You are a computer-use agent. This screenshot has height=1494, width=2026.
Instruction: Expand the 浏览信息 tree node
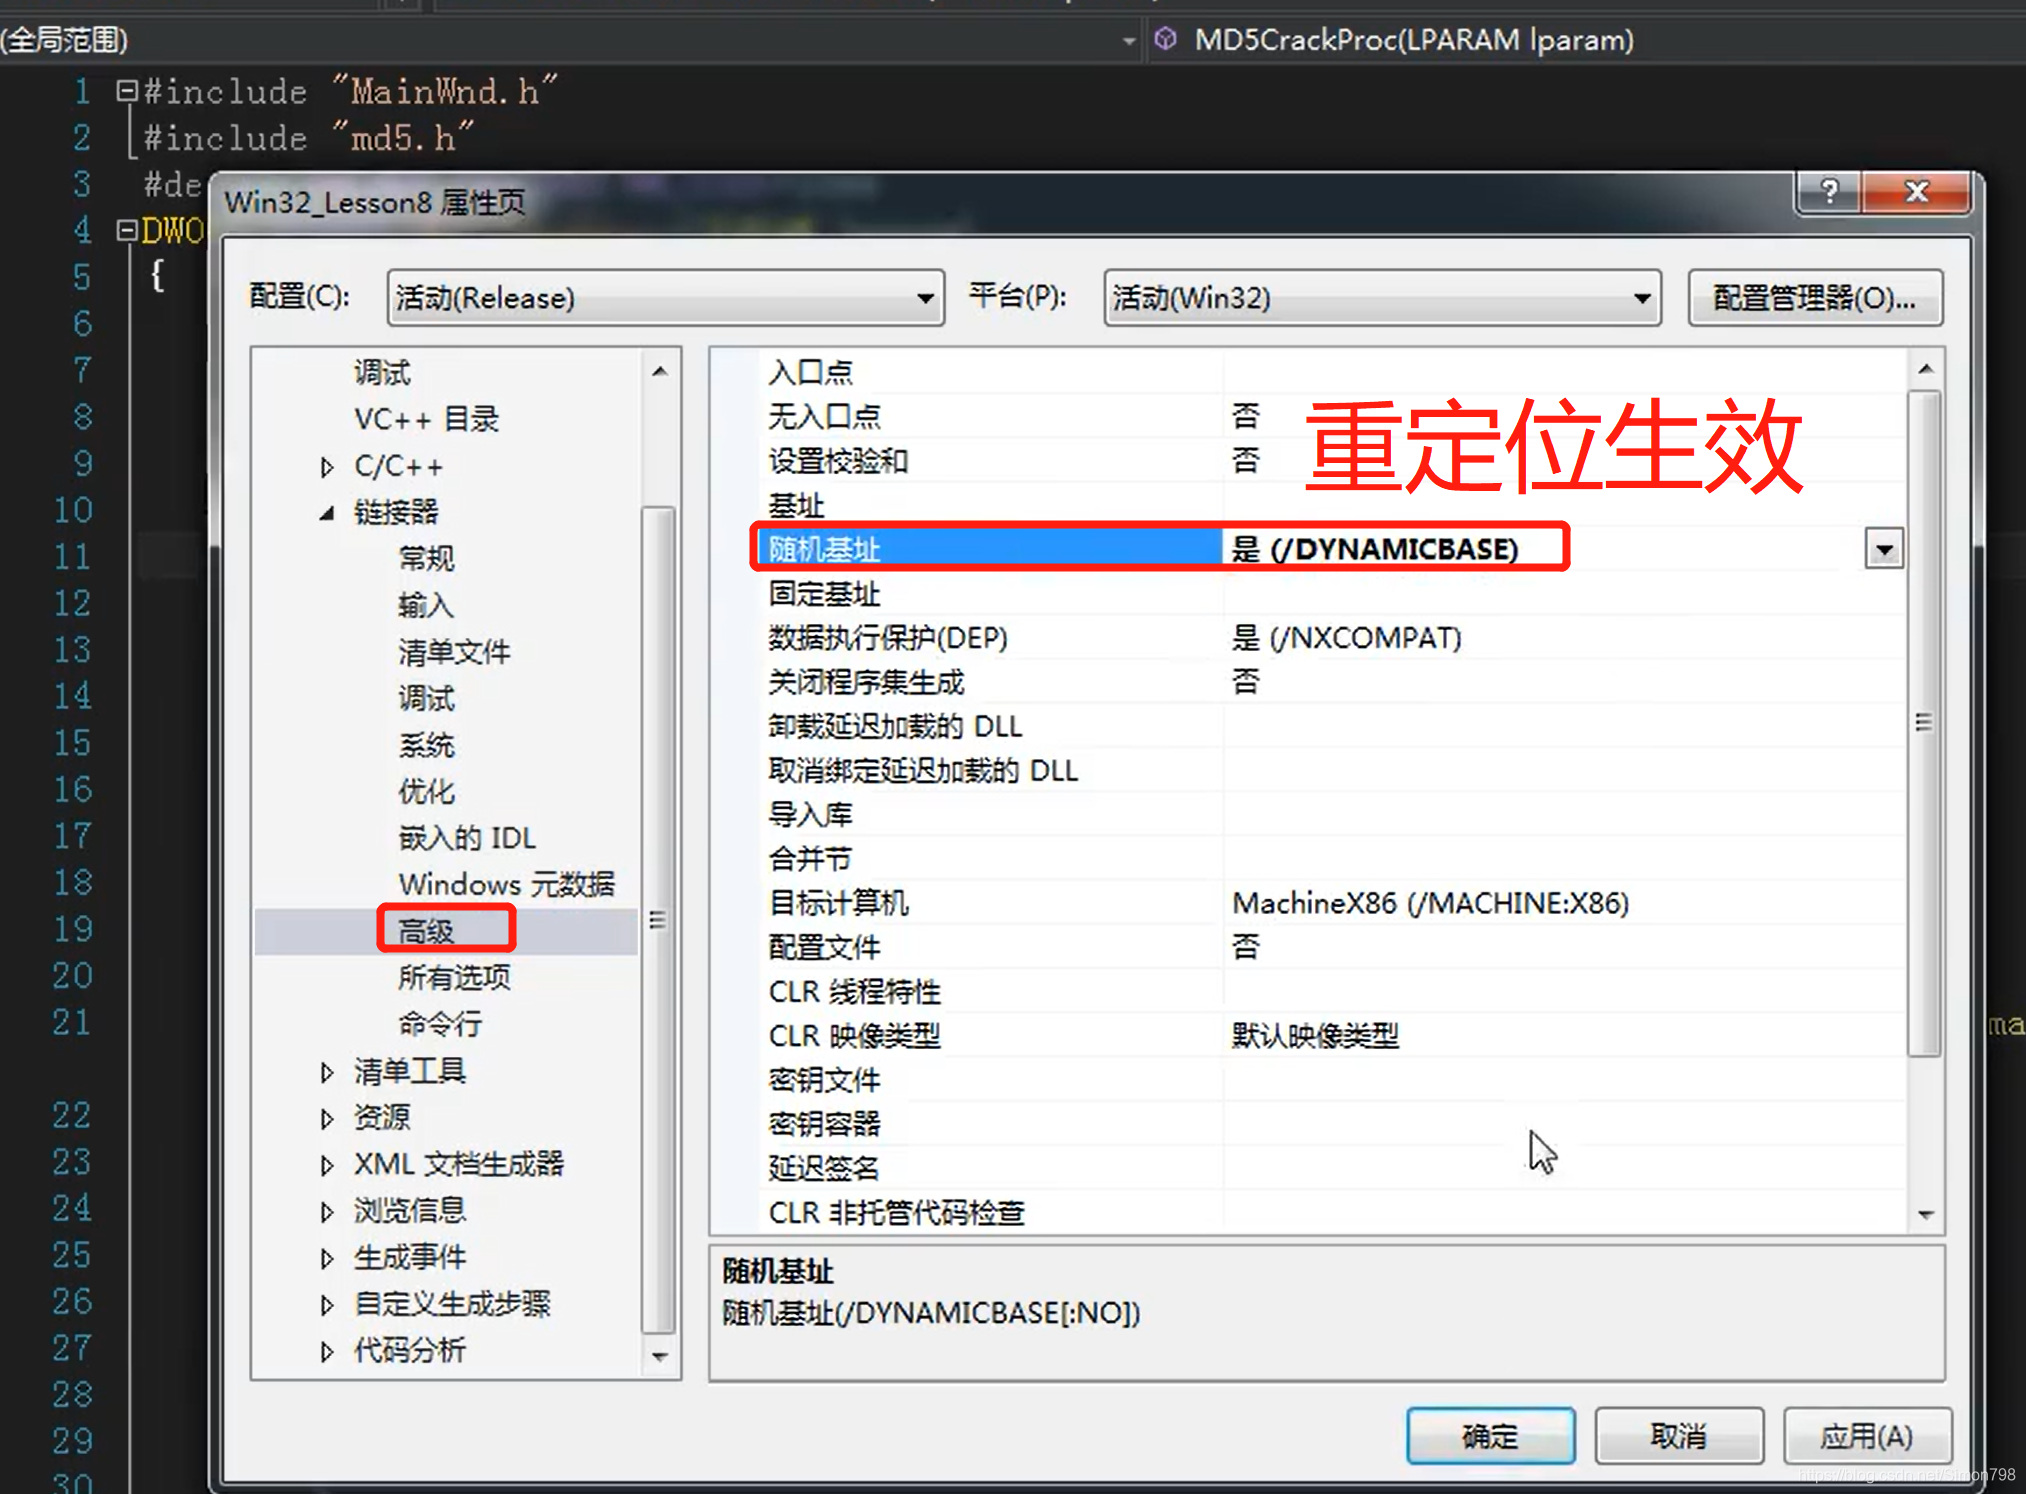point(327,1212)
